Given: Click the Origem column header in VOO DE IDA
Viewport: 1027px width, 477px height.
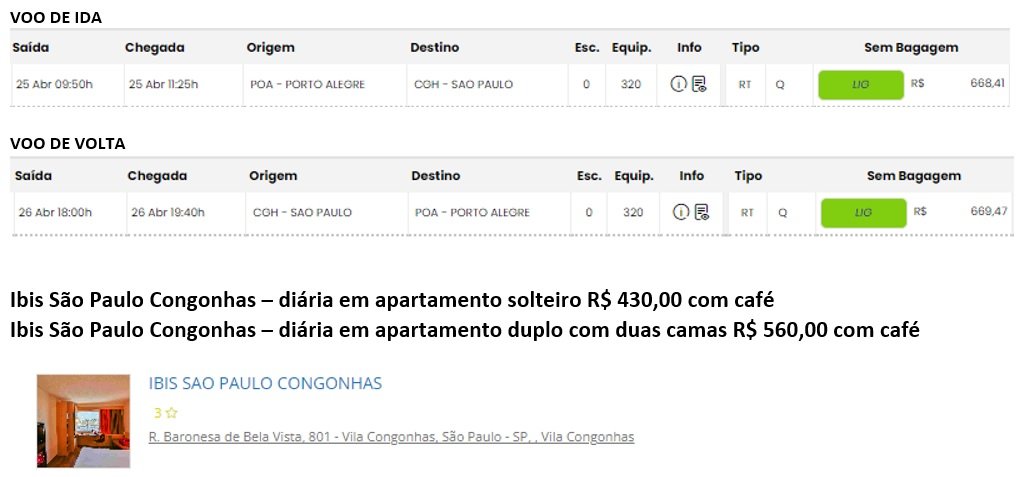Looking at the screenshot, I should 271,47.
